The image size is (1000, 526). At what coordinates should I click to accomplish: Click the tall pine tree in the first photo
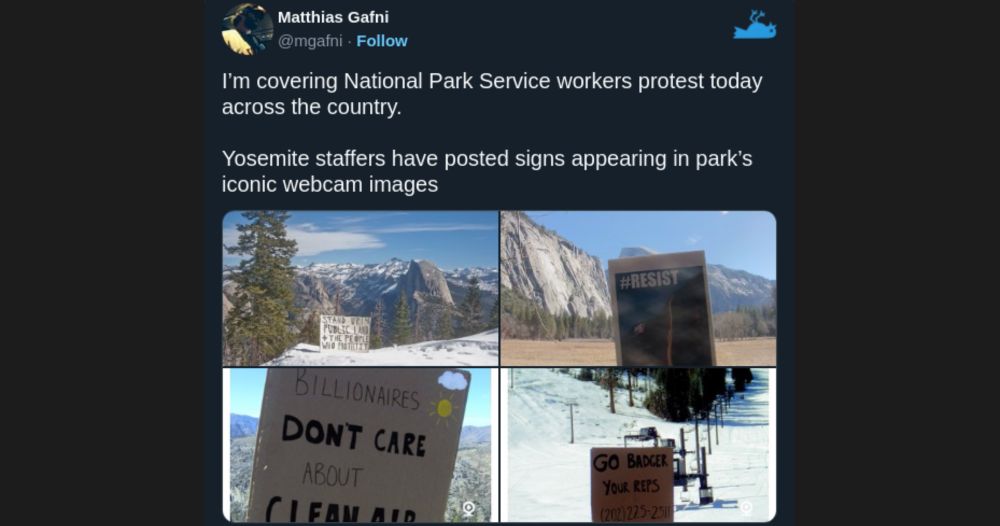[260, 287]
